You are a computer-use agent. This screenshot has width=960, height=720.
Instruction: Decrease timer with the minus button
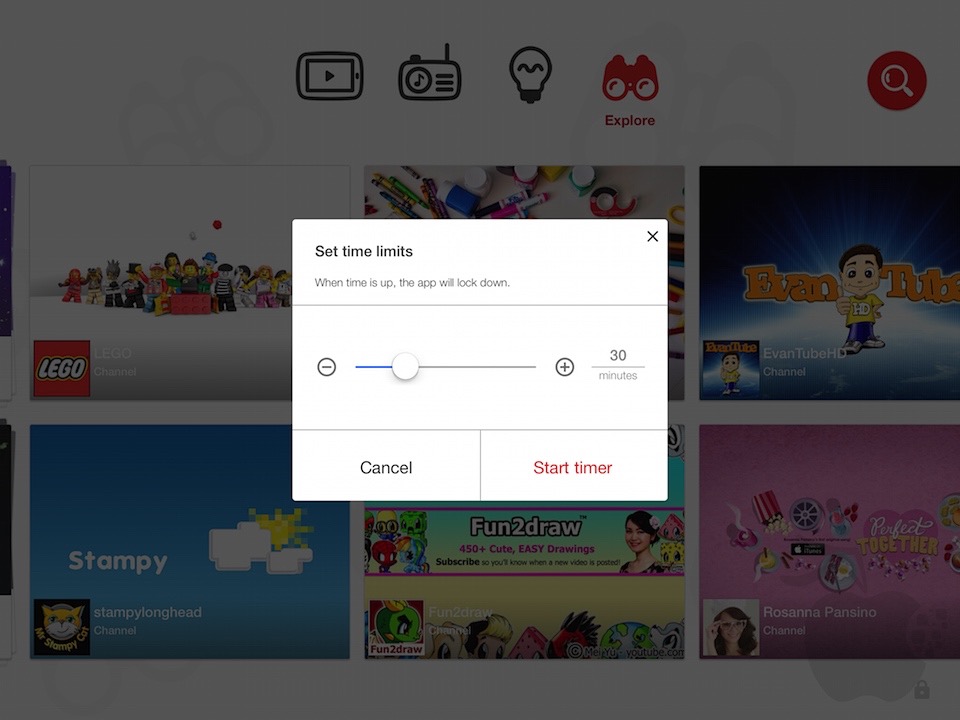327,367
